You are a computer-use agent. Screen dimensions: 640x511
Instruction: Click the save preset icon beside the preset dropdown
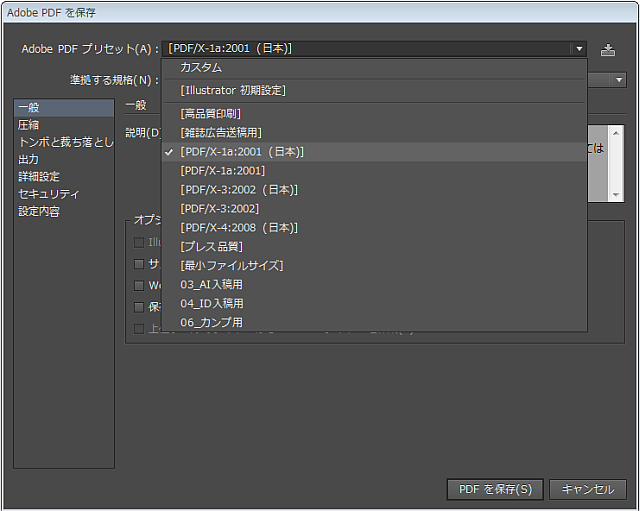(x=608, y=50)
